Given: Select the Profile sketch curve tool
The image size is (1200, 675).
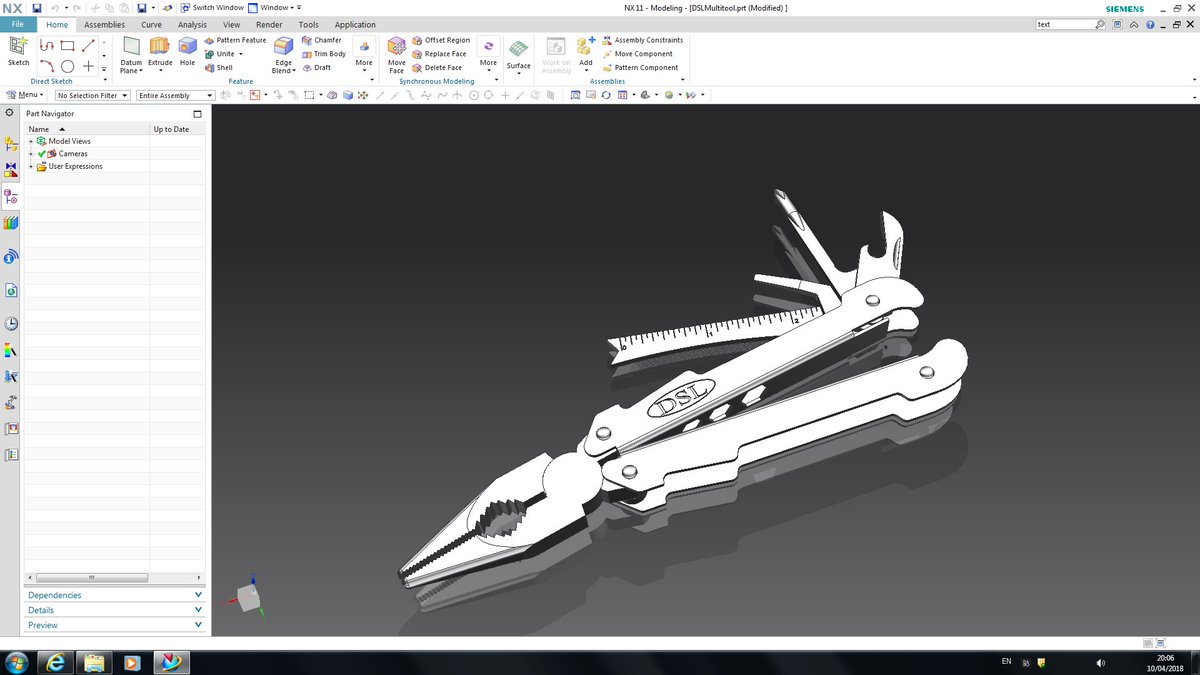Looking at the screenshot, I should (x=47, y=45).
